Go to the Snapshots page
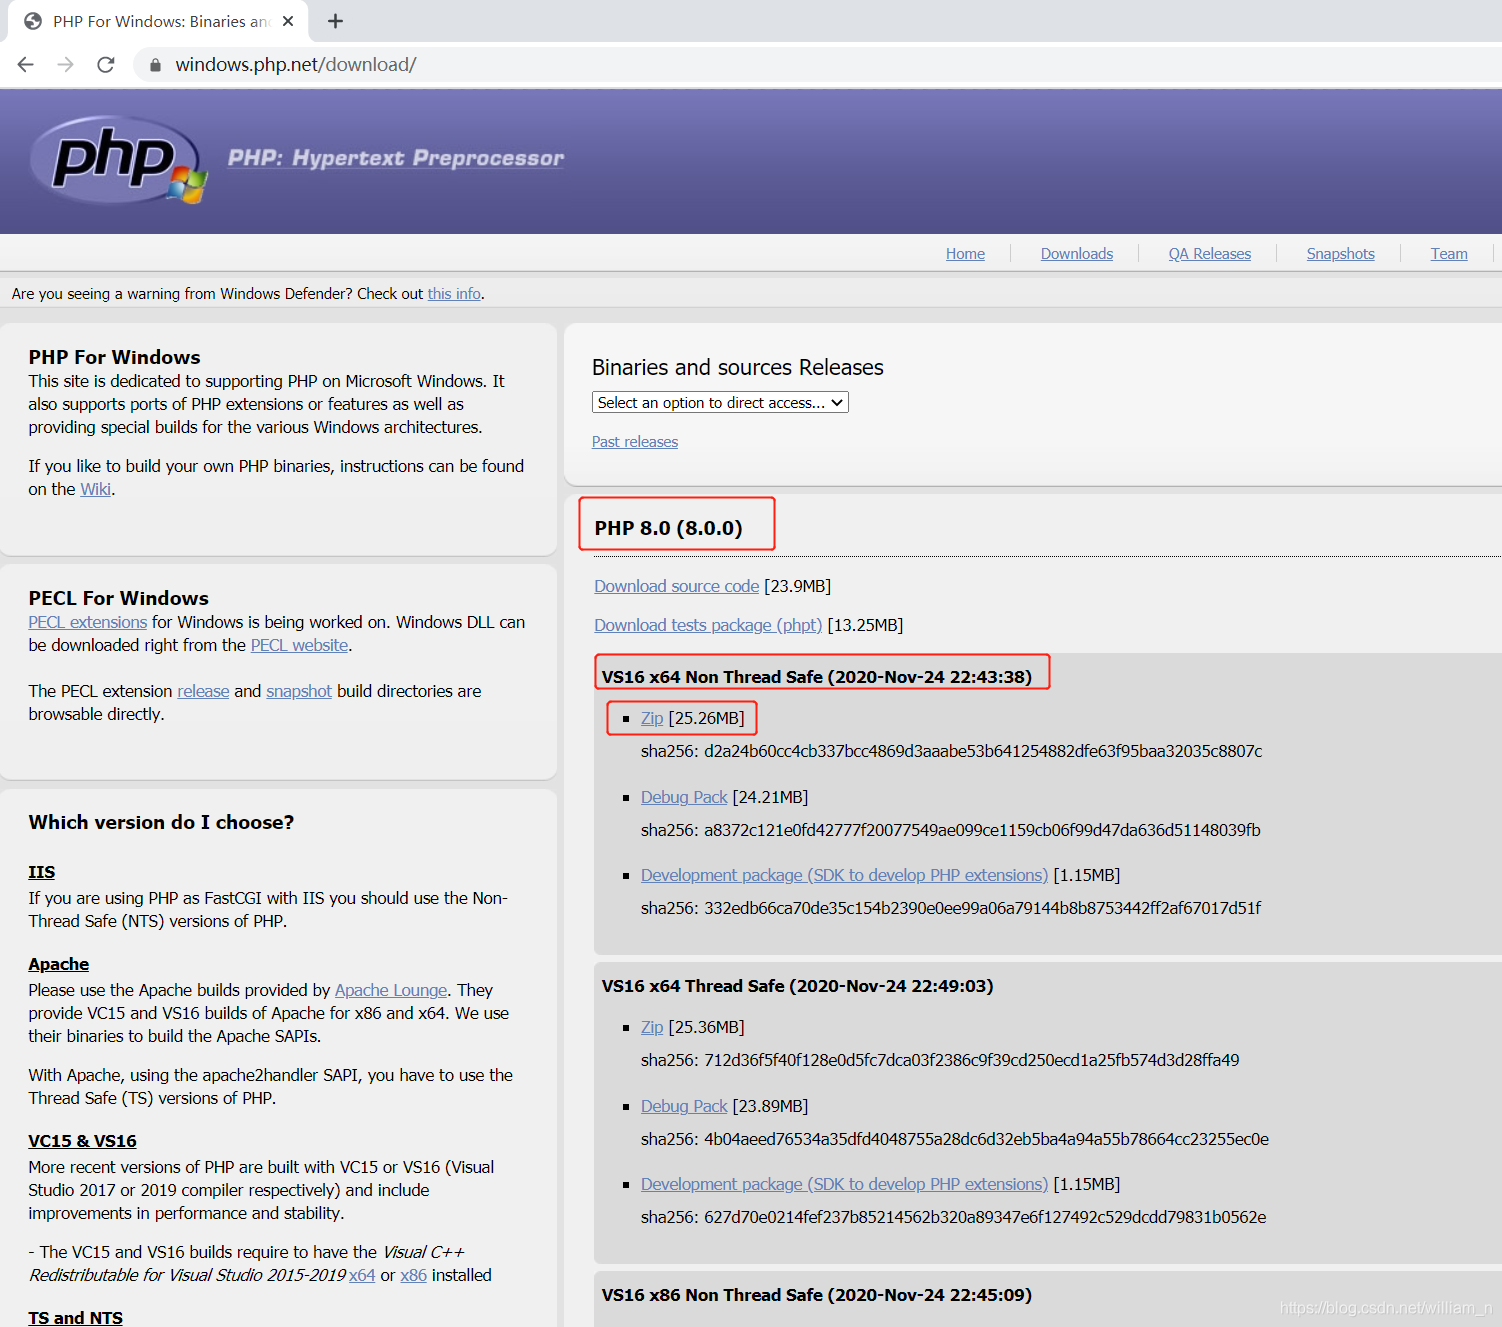 1340,253
